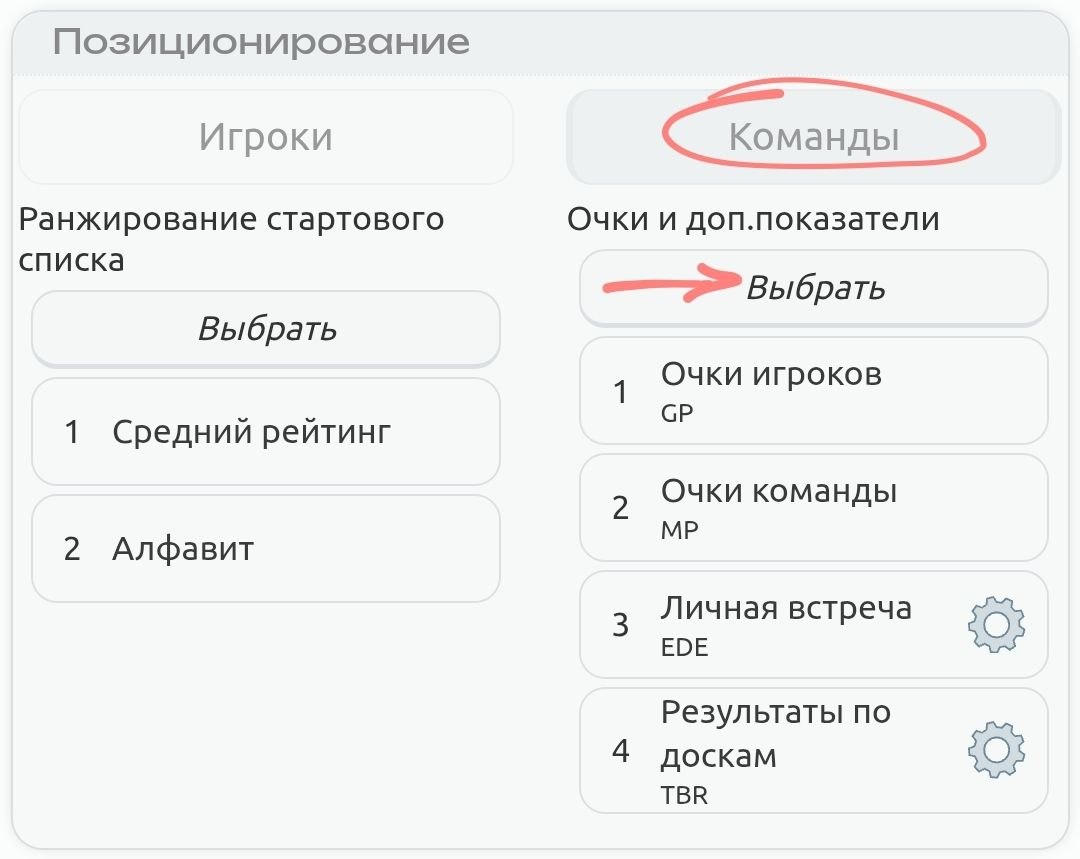Click the Ранжирование стартового списка heading
The image size is (1080, 859).
231,239
